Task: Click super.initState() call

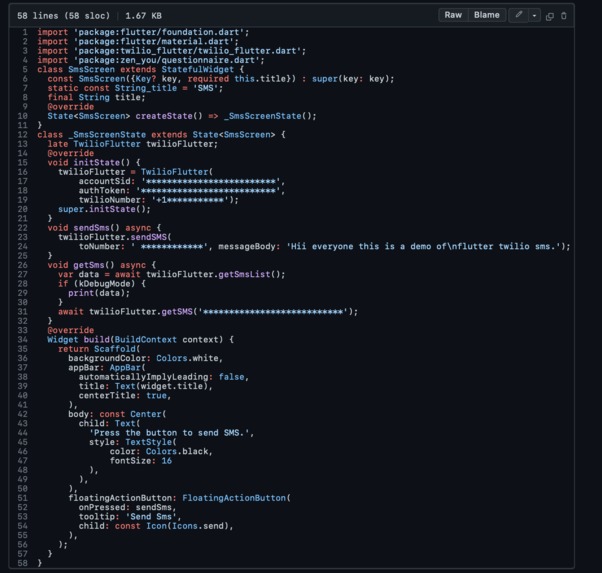Action: [104, 209]
